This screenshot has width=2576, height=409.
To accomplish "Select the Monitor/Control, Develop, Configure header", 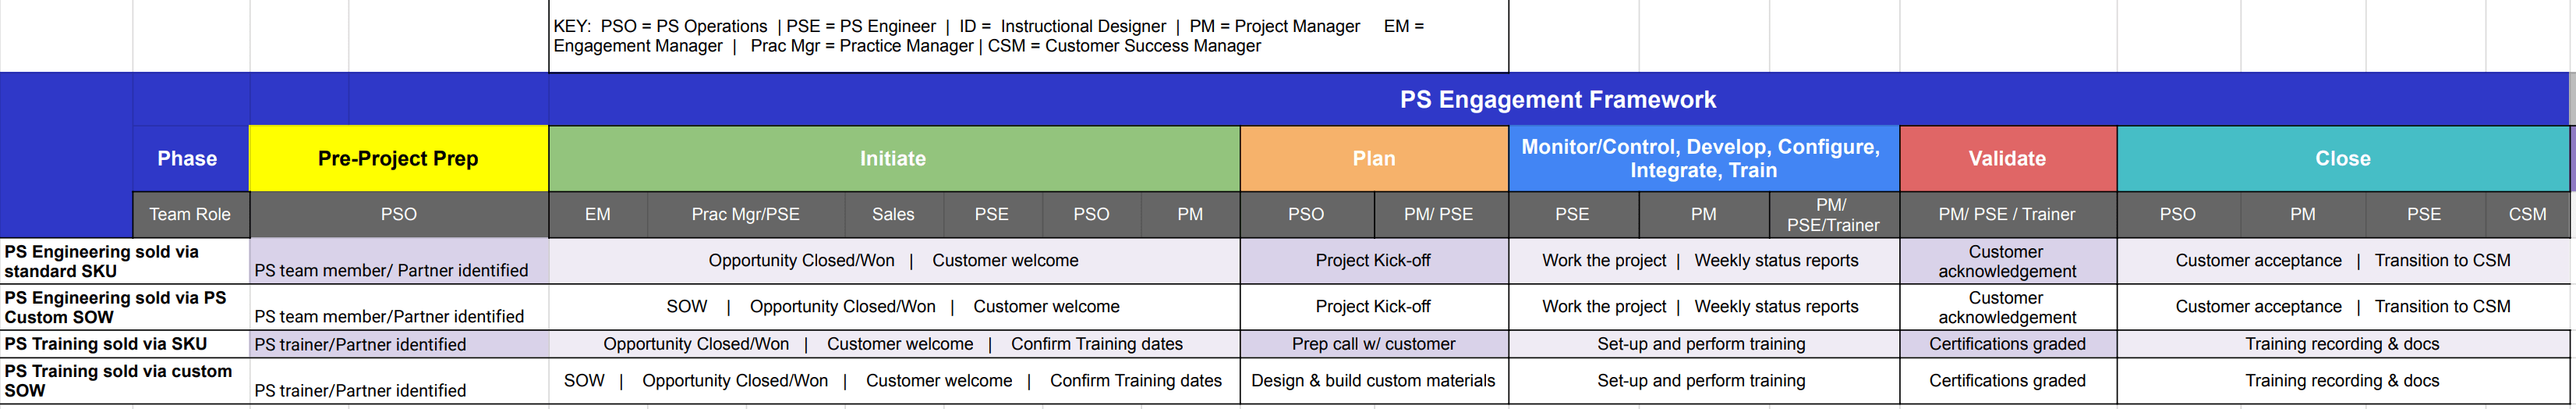I will click(x=1702, y=158).
